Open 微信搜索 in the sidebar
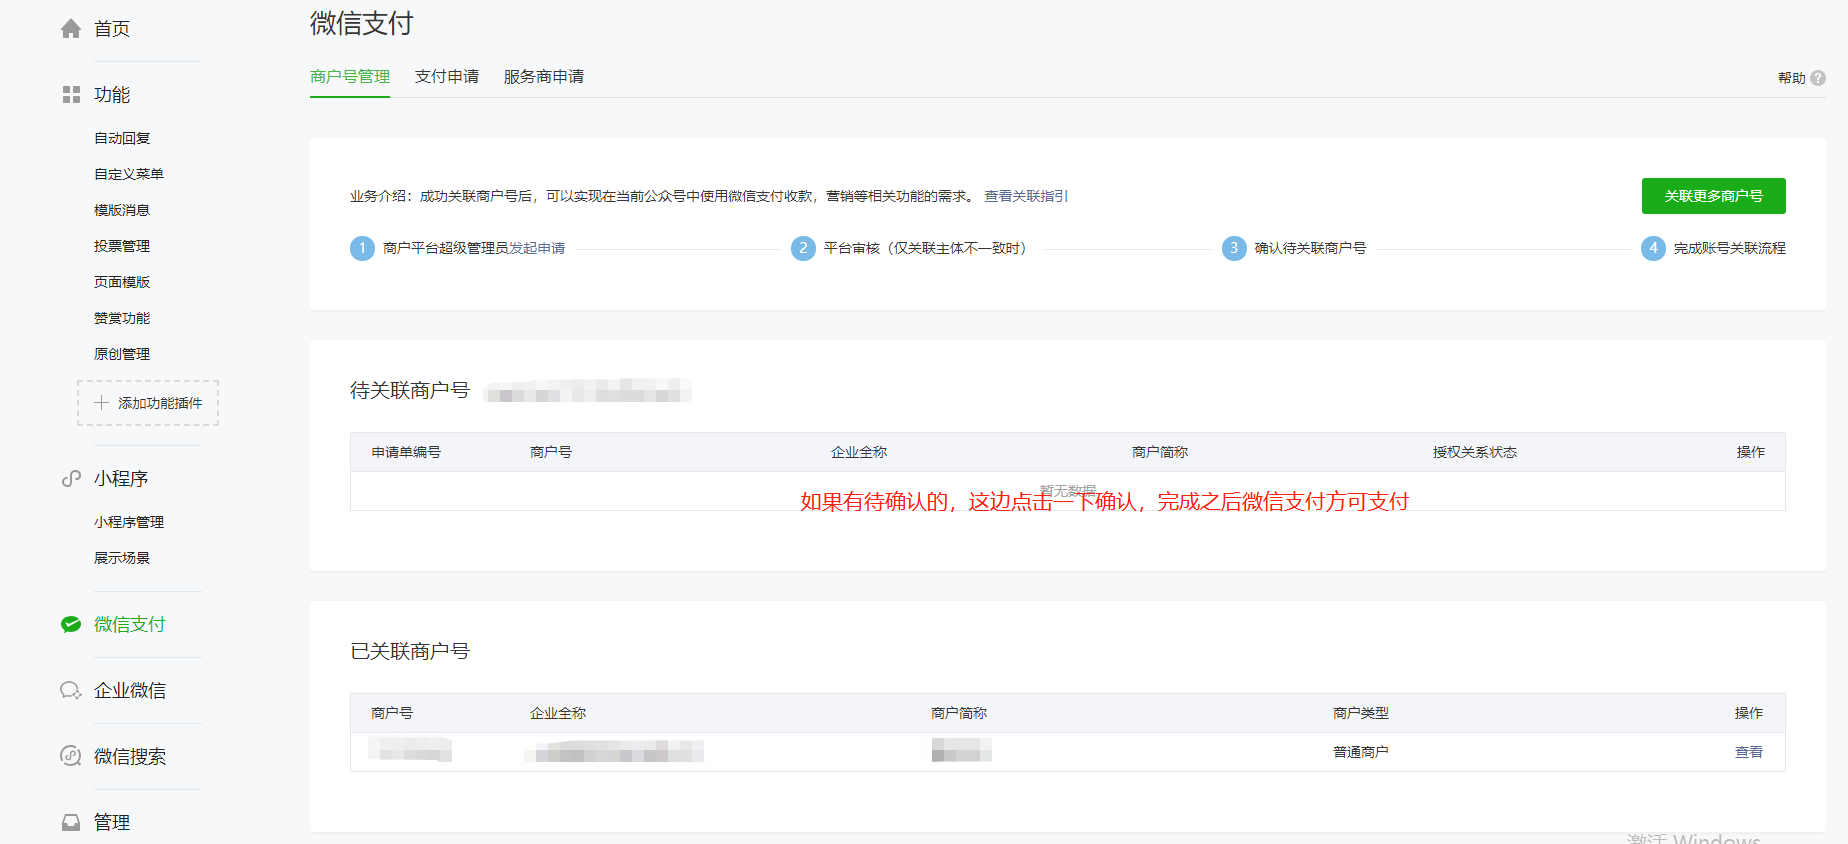 tap(130, 757)
